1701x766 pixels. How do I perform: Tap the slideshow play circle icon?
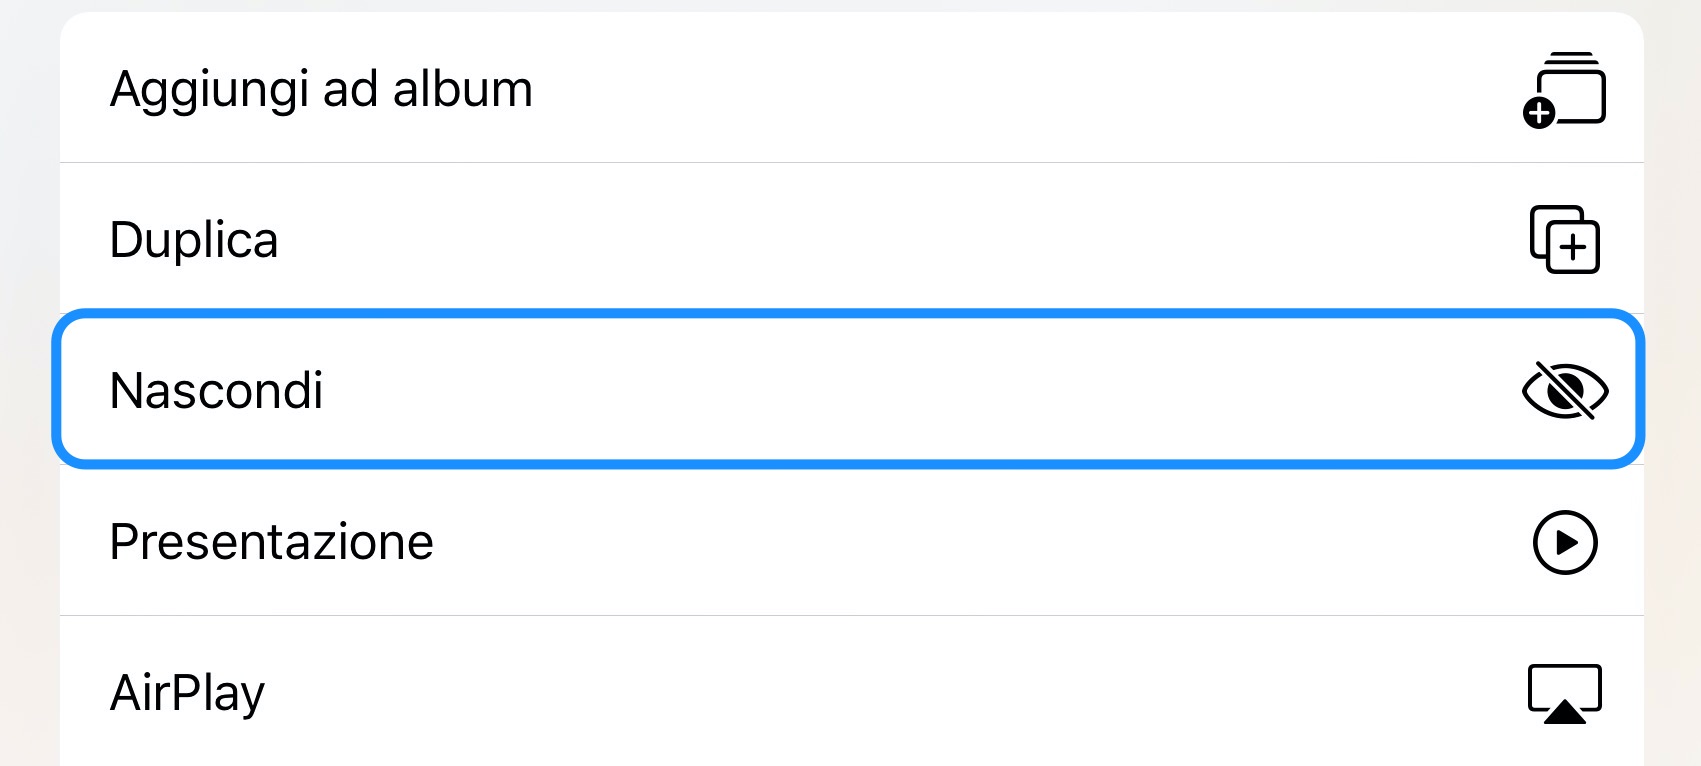point(1565,542)
